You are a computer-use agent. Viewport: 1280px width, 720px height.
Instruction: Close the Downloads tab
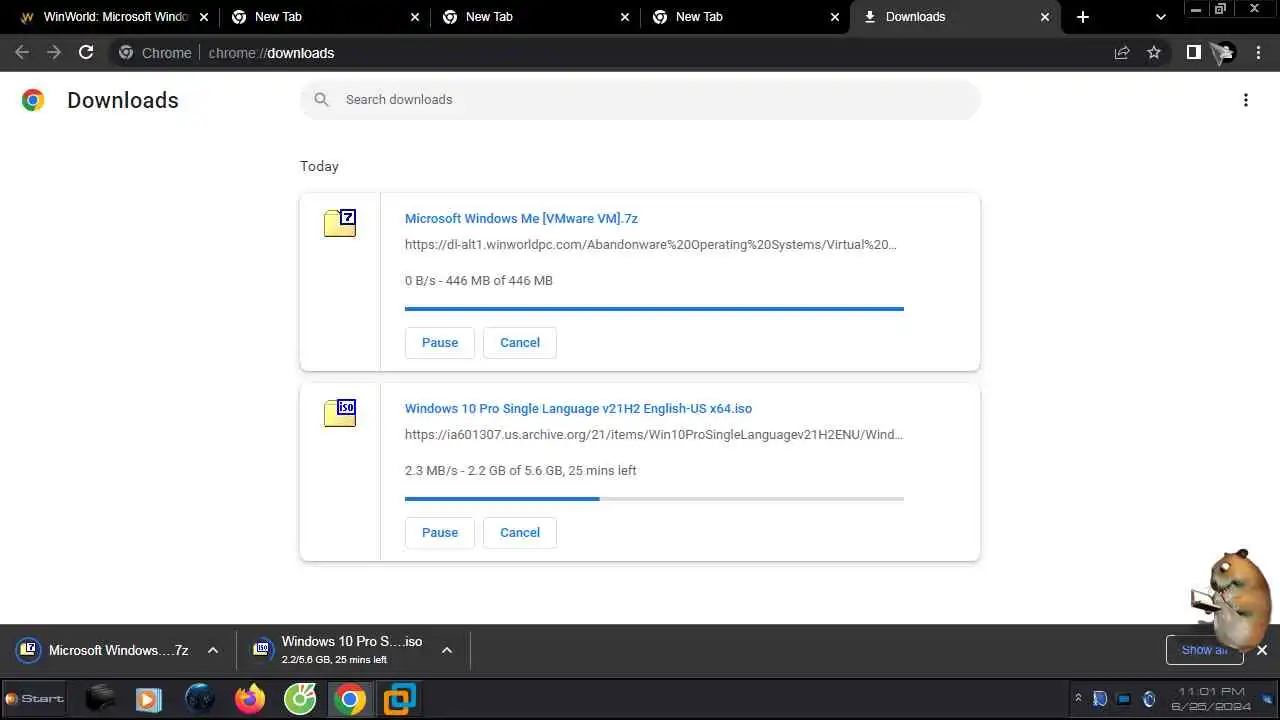pos(1045,17)
